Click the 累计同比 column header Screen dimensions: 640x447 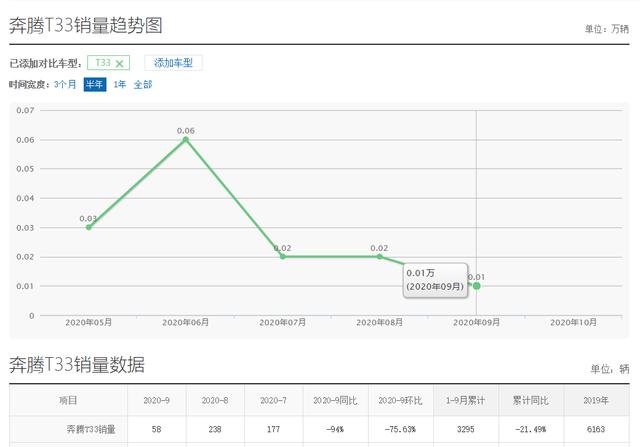click(x=531, y=400)
